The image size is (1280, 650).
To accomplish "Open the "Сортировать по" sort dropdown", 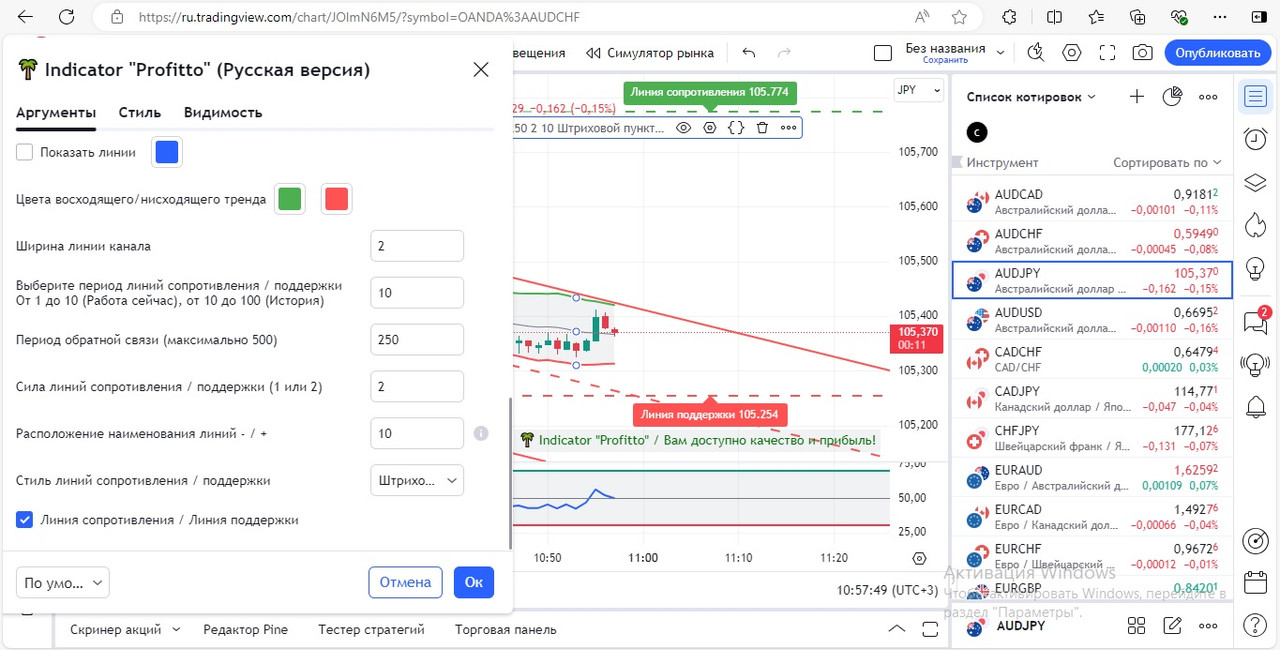I will click(x=1167, y=163).
